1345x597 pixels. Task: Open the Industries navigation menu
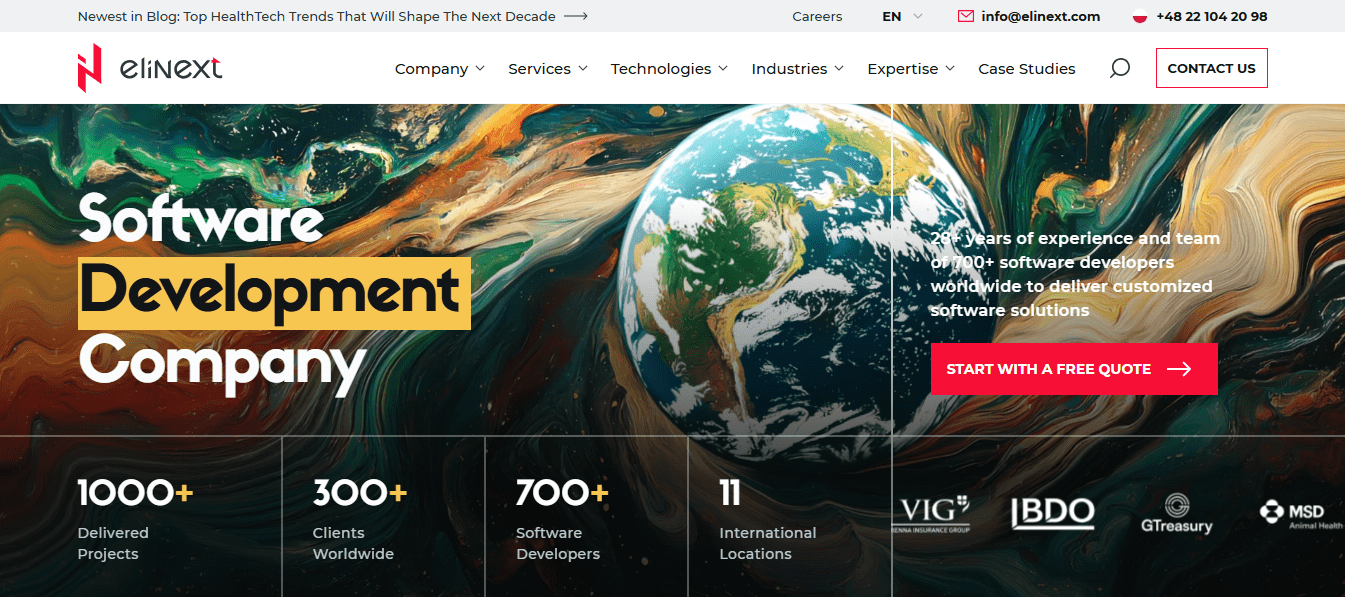[797, 68]
